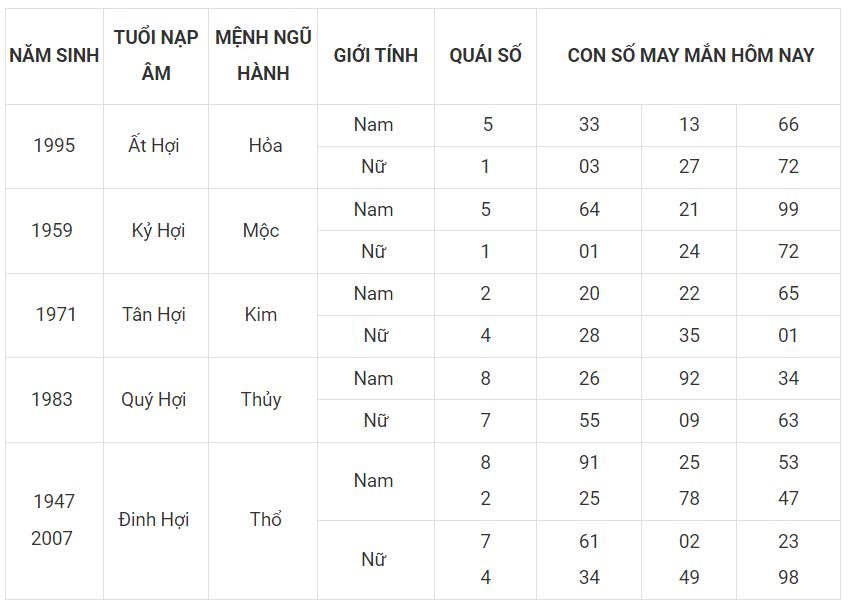Select the GIỚI TÍNH column header

[x=376, y=56]
